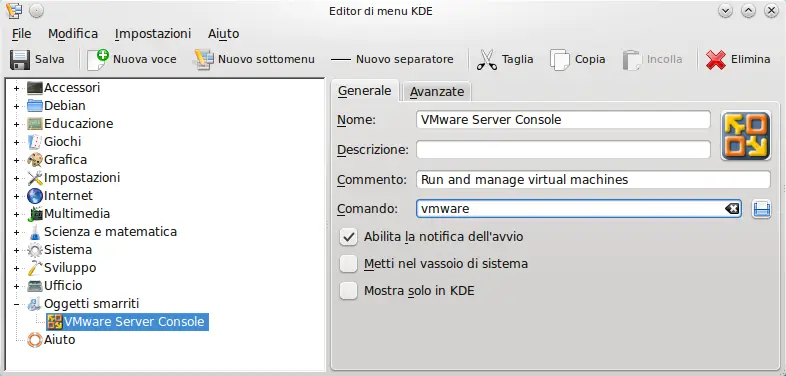Screen dimensions: 786x376
Task: Cut selection with Taglia scissors icon
Action: pos(486,60)
